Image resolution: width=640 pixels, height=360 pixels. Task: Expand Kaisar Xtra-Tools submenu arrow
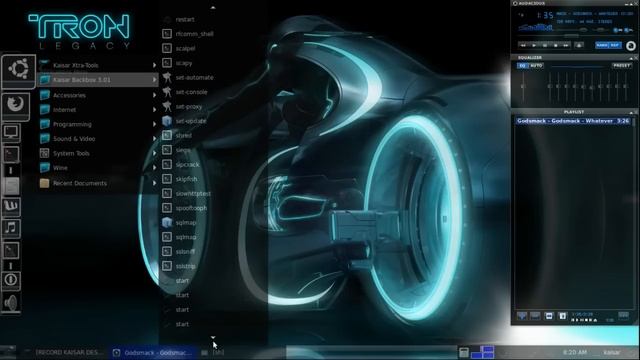pyautogui.click(x=154, y=65)
